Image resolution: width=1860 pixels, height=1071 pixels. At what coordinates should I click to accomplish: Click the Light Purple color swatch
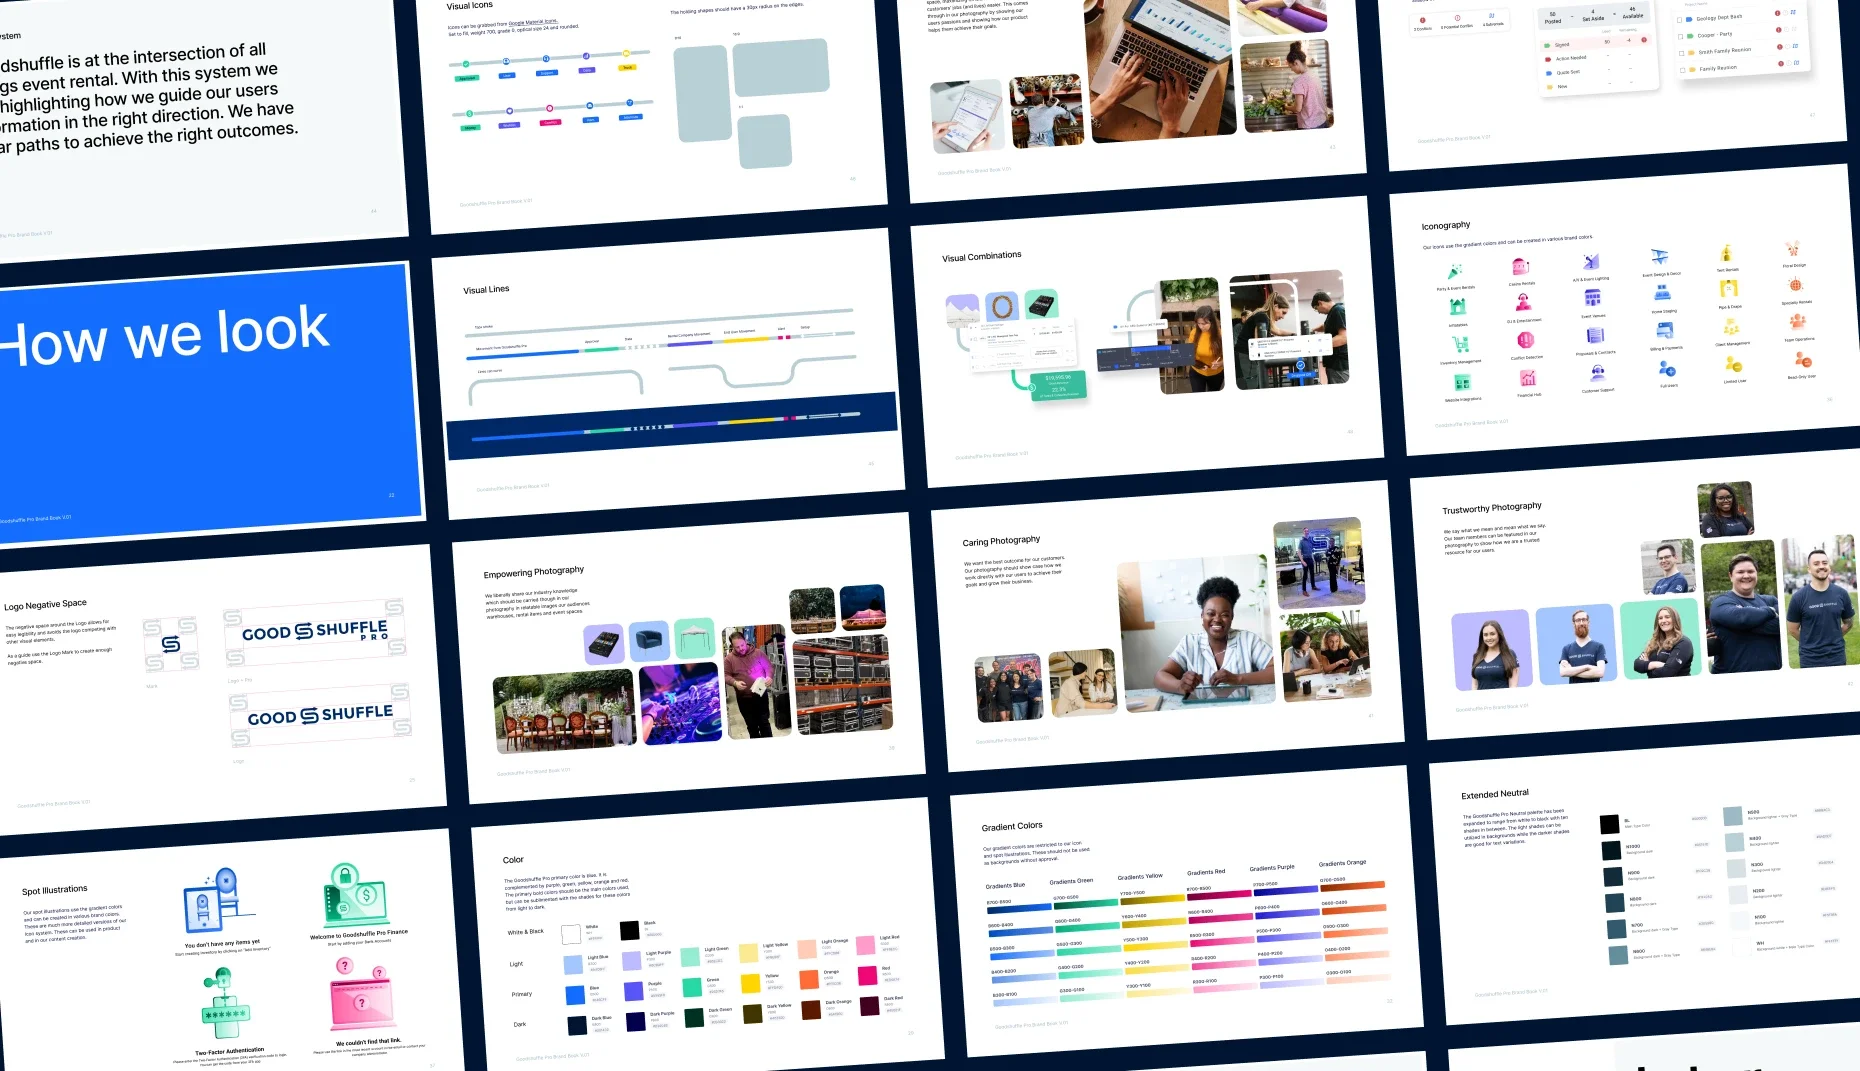tap(632, 960)
